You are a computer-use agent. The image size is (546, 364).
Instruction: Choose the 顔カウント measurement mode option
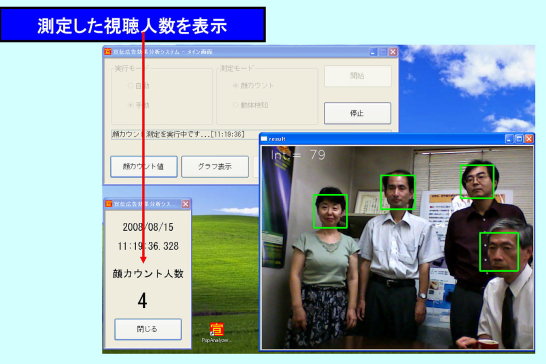click(x=236, y=85)
